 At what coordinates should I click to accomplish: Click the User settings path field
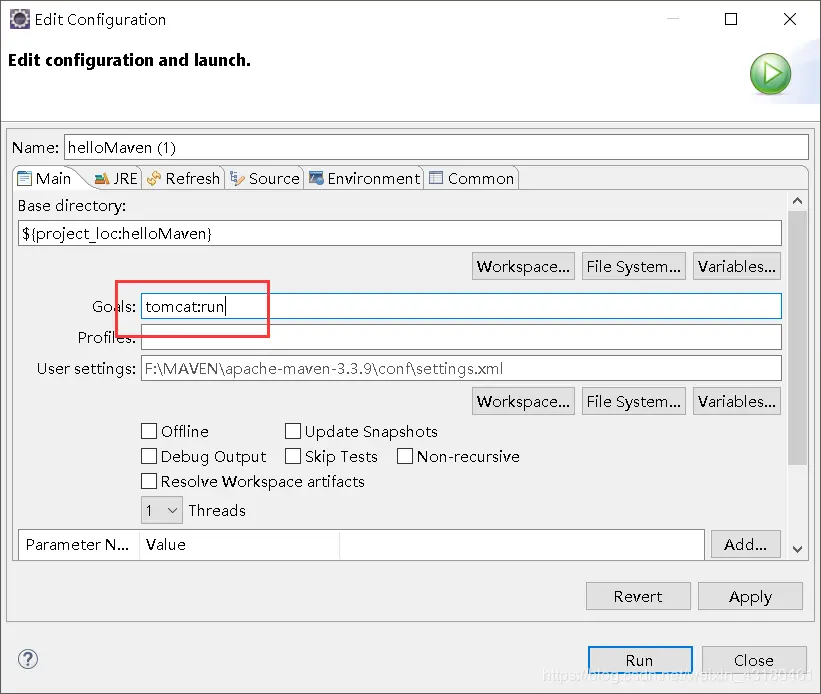point(461,368)
